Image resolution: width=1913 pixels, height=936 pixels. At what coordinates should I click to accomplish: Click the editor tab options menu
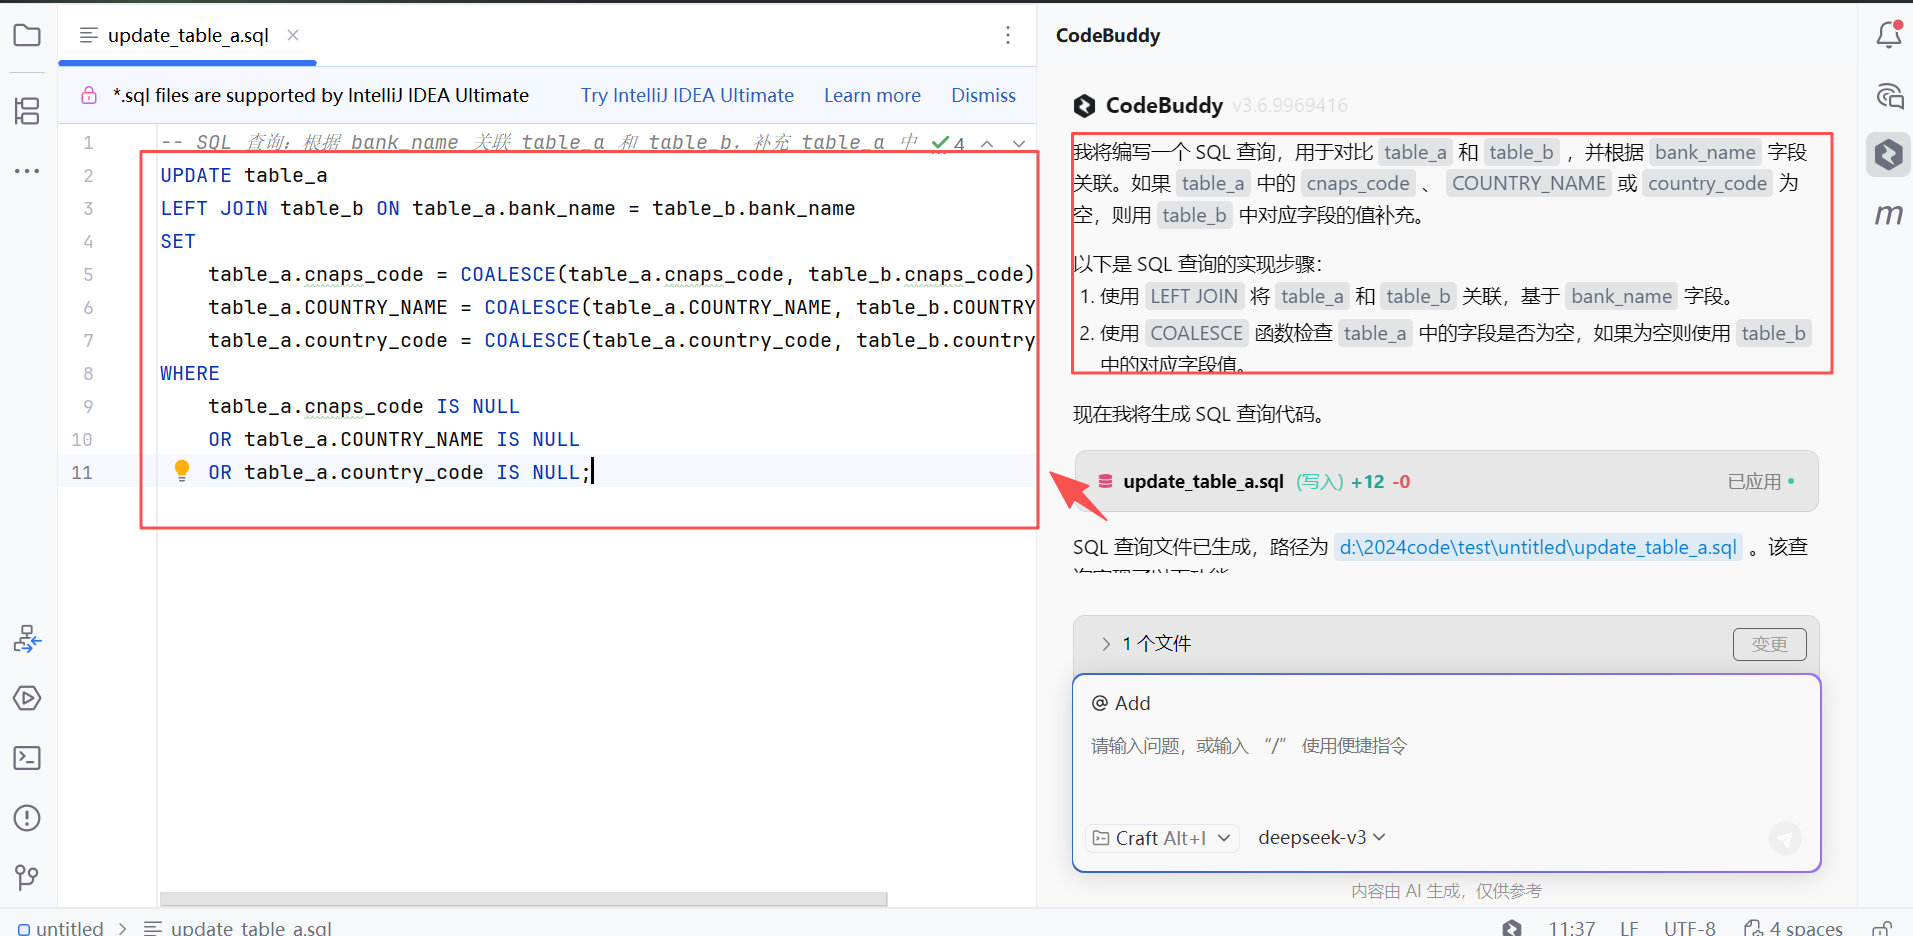click(x=1008, y=35)
